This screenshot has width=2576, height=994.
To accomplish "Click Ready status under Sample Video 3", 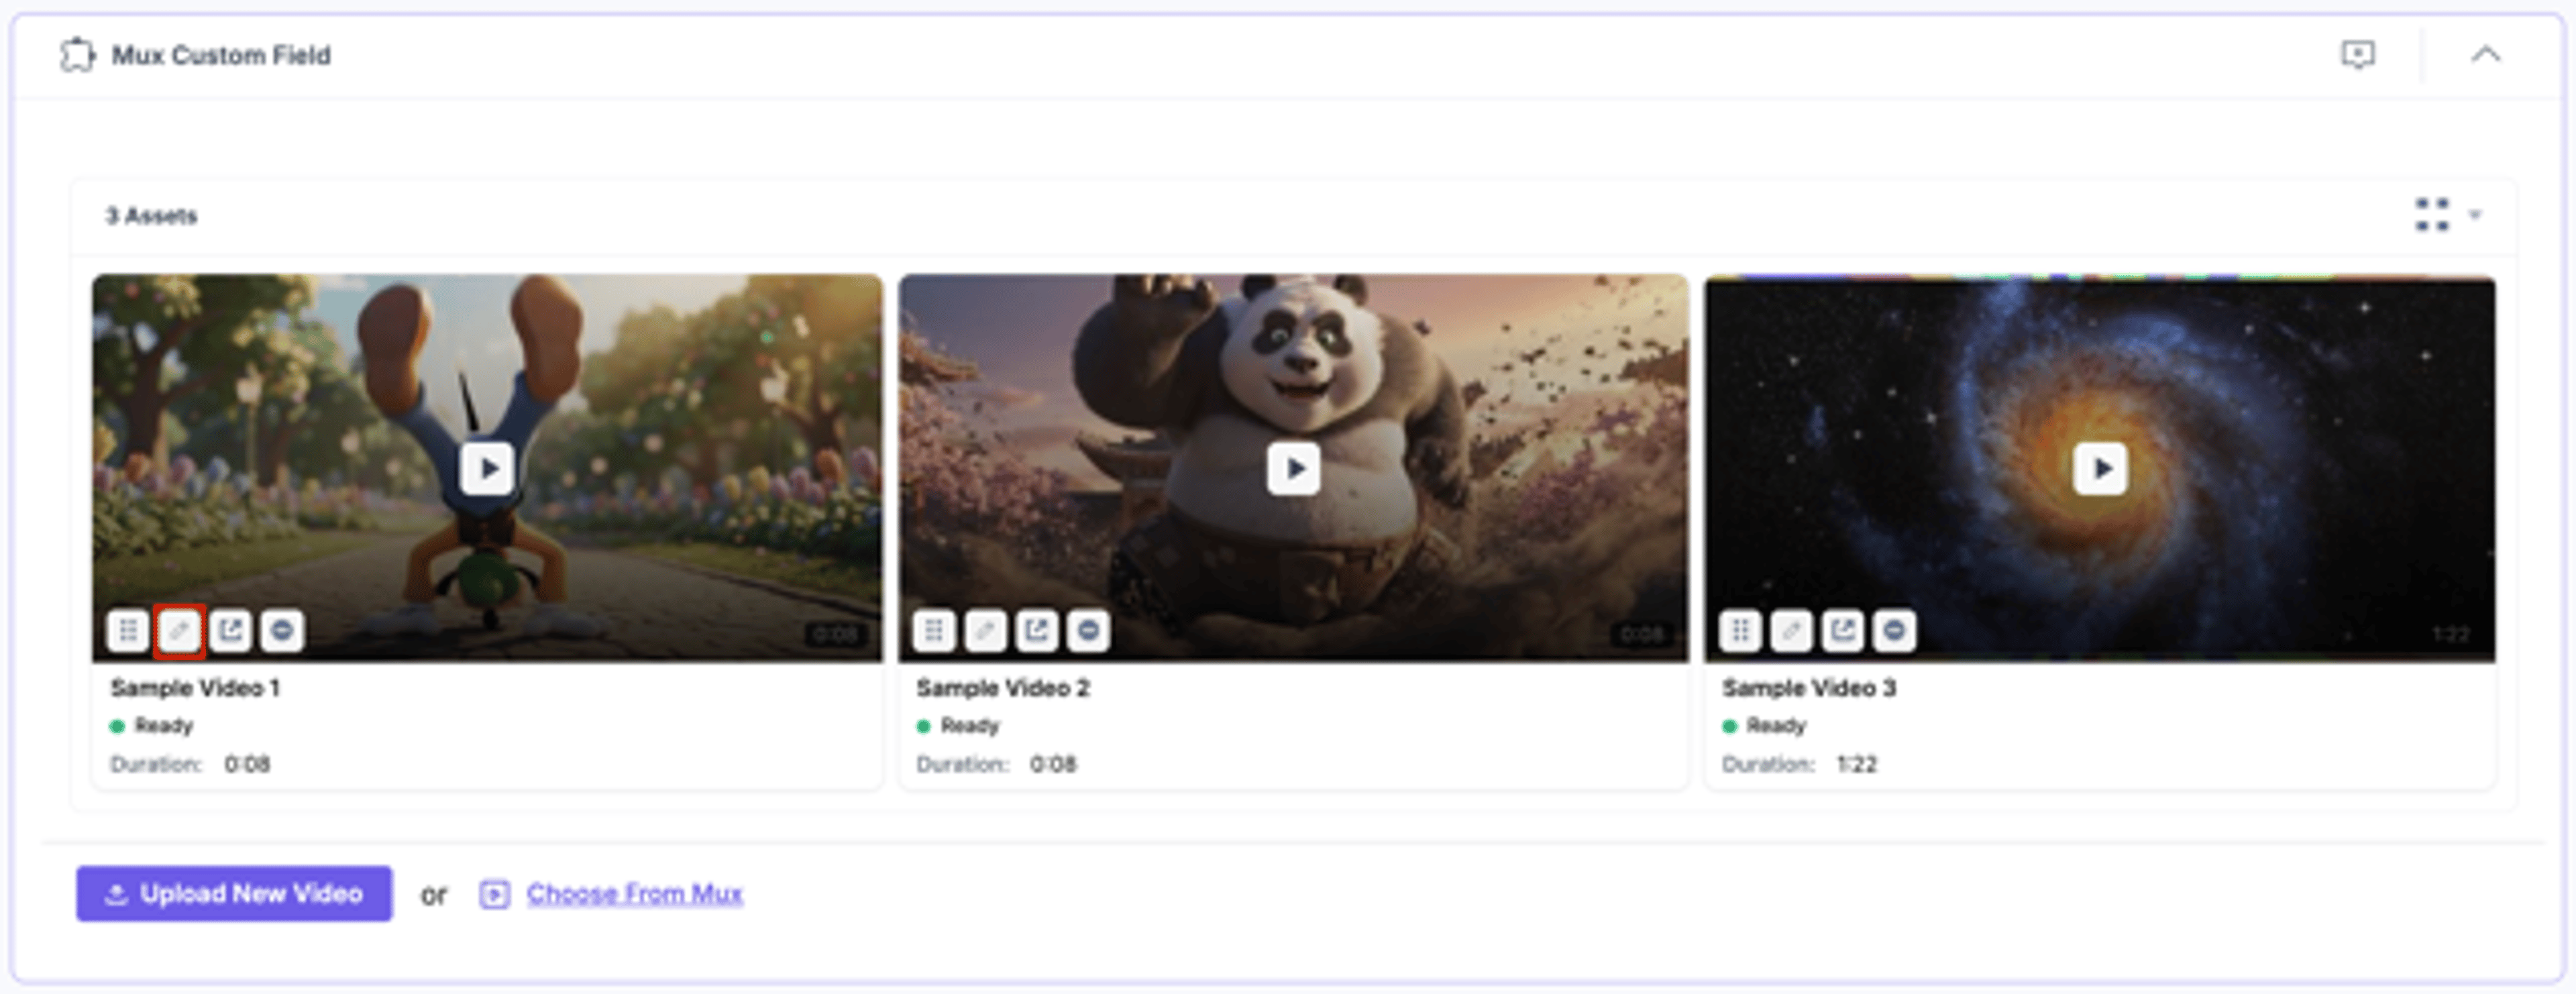I will click(x=1764, y=726).
